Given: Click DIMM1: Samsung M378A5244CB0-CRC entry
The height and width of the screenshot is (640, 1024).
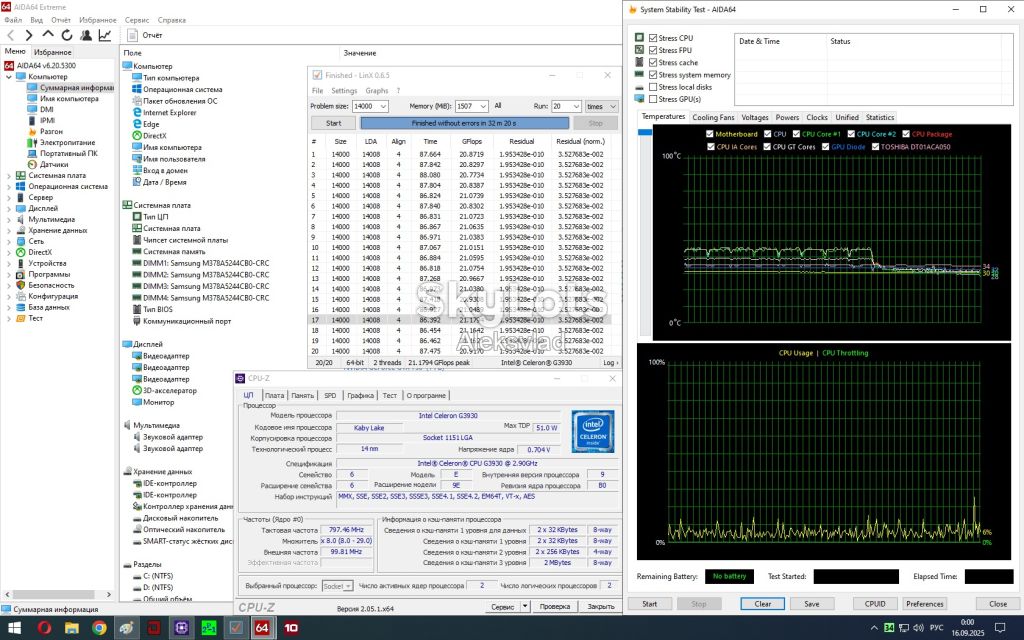Looking at the screenshot, I should (x=200, y=263).
